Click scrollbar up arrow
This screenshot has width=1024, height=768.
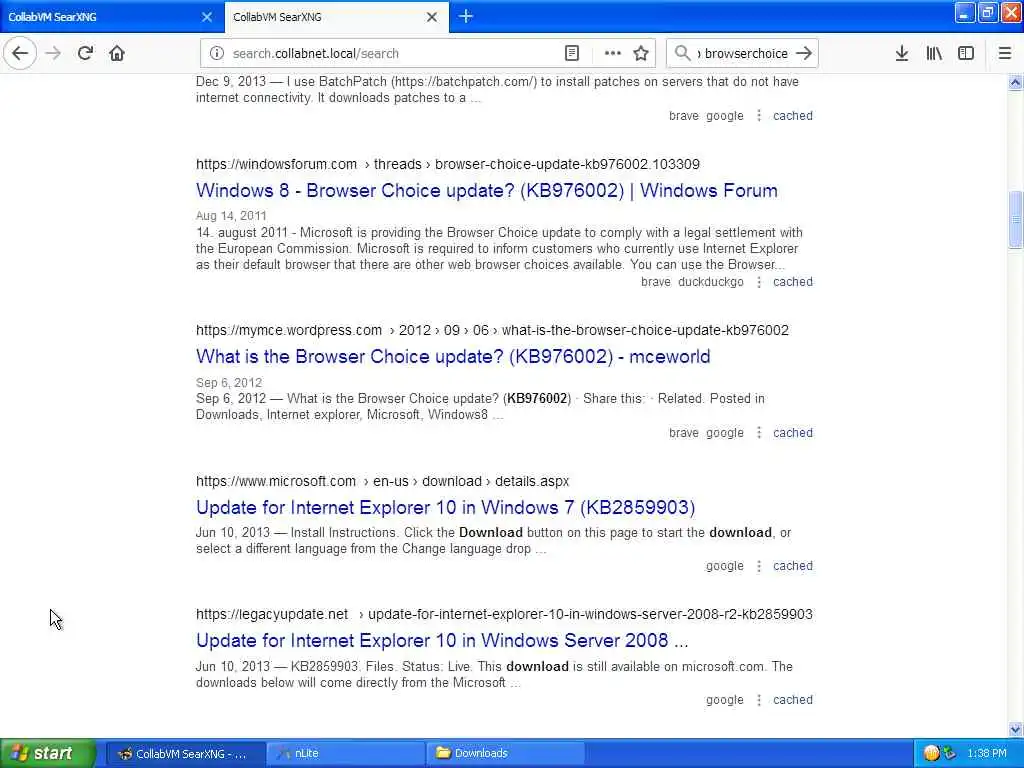click(1015, 82)
